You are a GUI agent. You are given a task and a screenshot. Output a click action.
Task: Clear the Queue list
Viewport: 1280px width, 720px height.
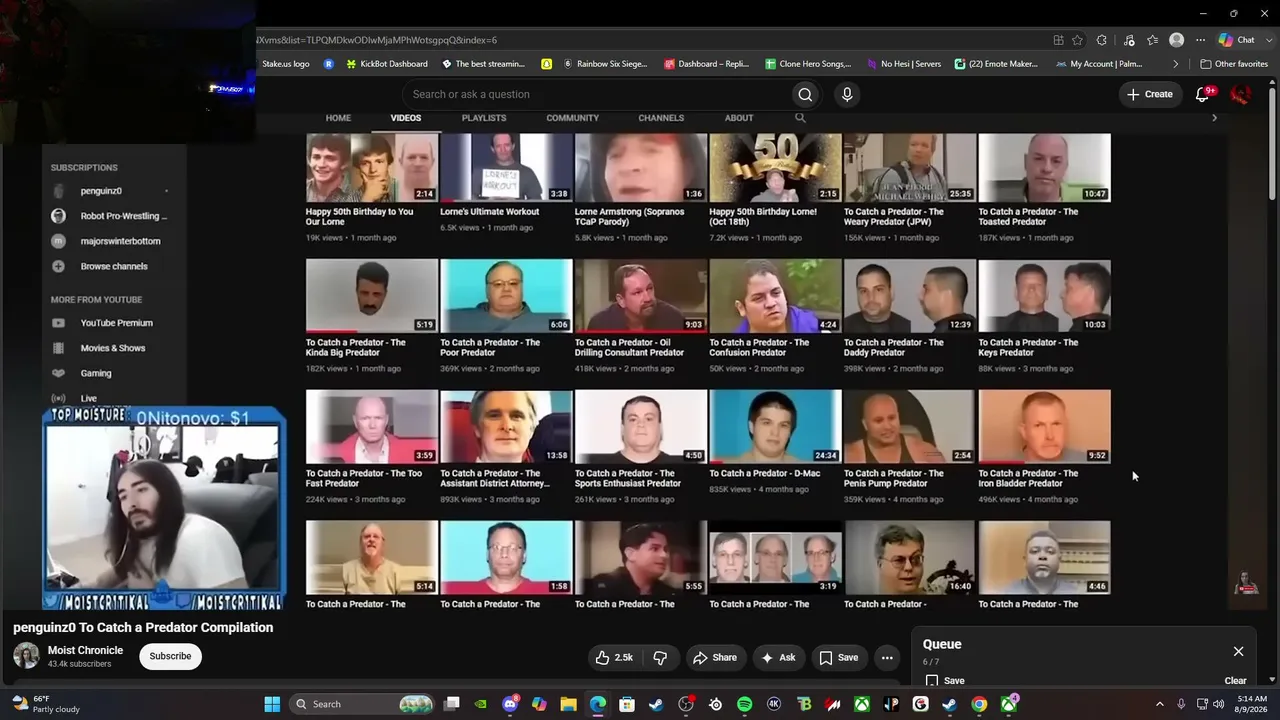pyautogui.click(x=1236, y=681)
